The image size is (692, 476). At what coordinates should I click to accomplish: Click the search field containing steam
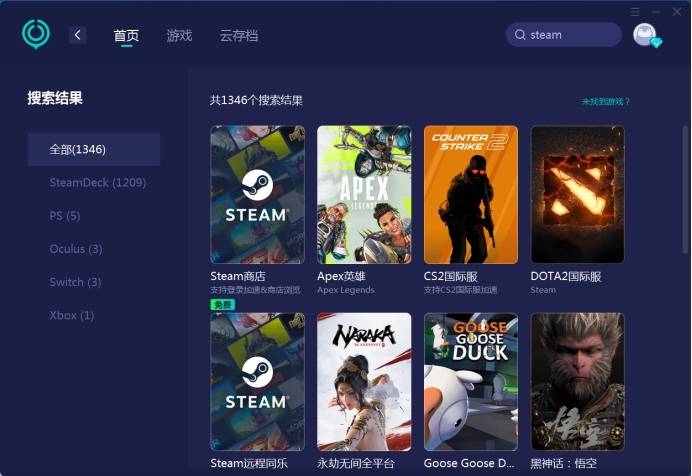pos(570,35)
